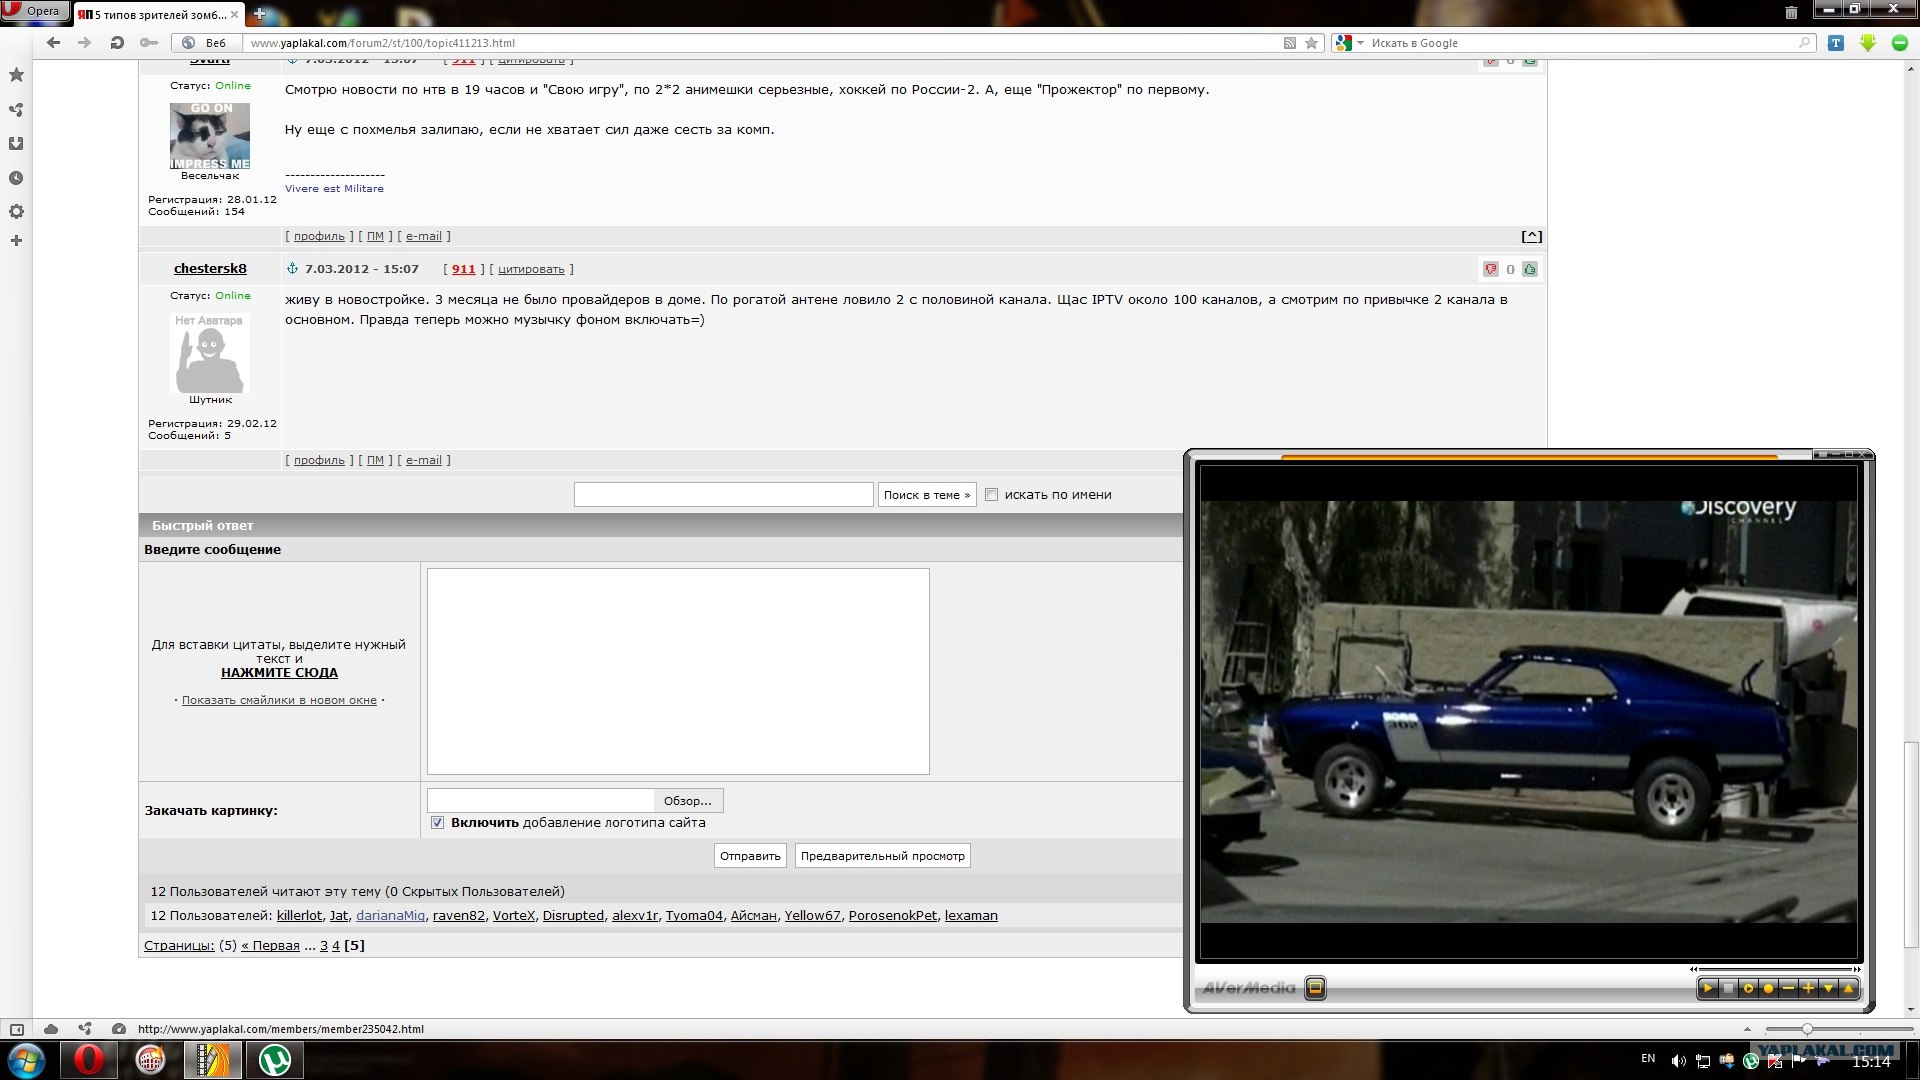1920x1080 pixels.
Task: Toggle site logo addition checkbox
Action: coord(437,823)
